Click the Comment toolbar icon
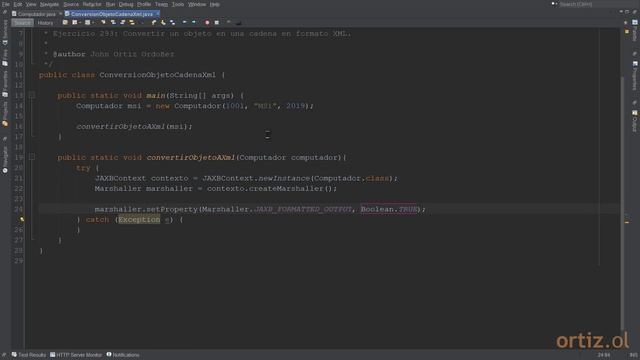 pyautogui.click(x=229, y=22)
